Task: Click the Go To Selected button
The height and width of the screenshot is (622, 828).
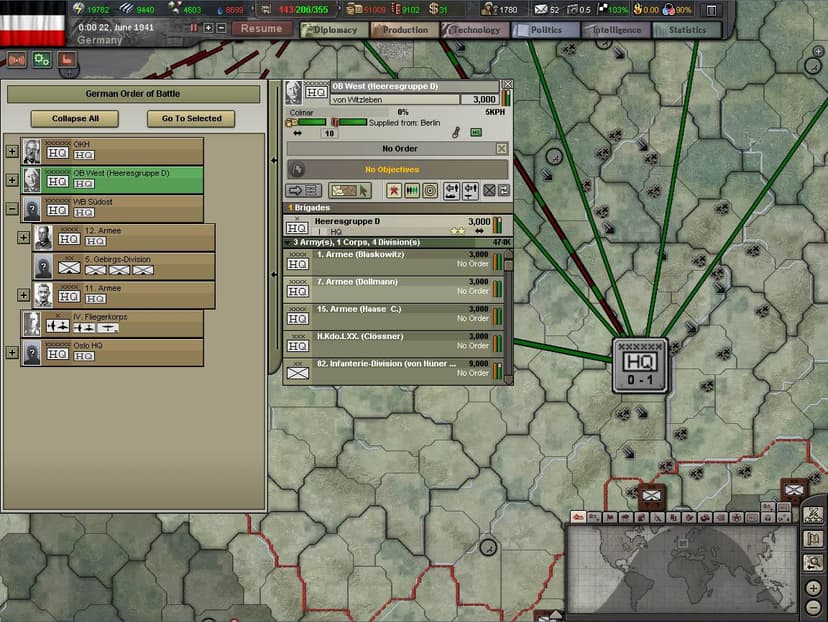Action: (x=192, y=119)
